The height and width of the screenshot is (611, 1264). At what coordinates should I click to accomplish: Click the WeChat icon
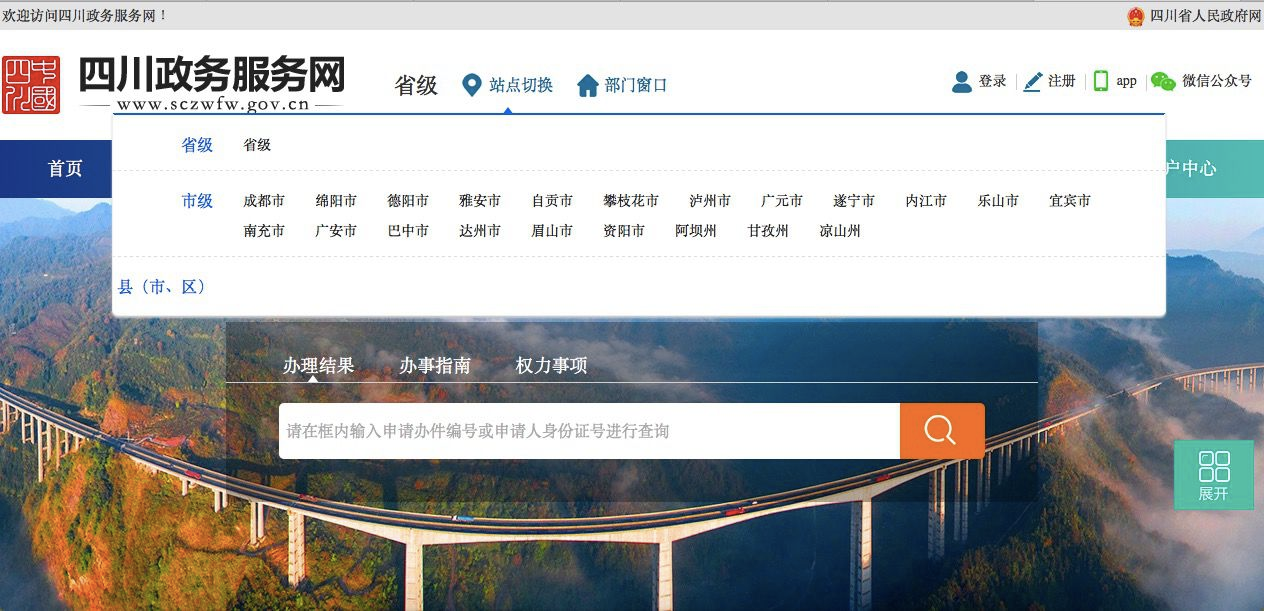tap(1163, 82)
